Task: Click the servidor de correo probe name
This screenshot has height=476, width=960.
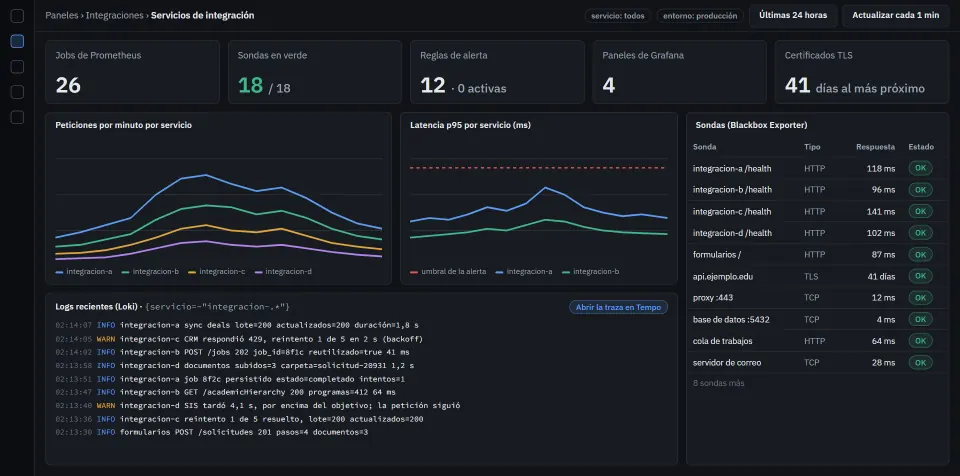Action: click(x=727, y=363)
